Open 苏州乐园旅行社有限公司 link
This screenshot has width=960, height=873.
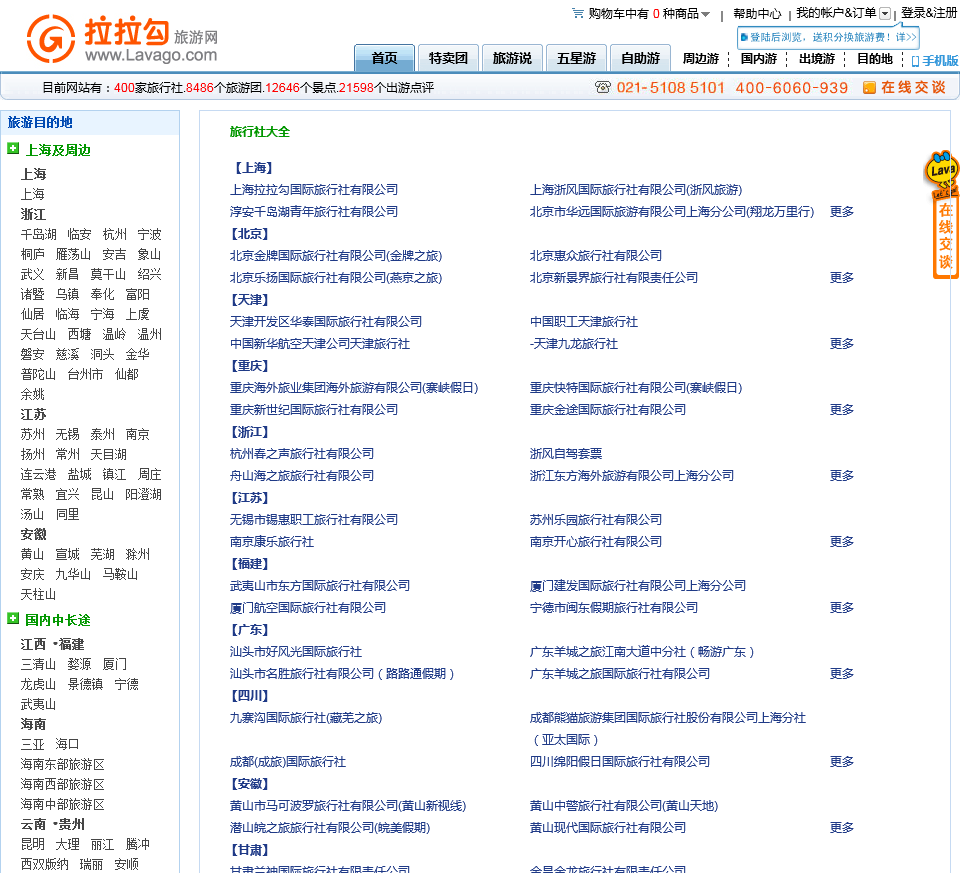click(596, 520)
